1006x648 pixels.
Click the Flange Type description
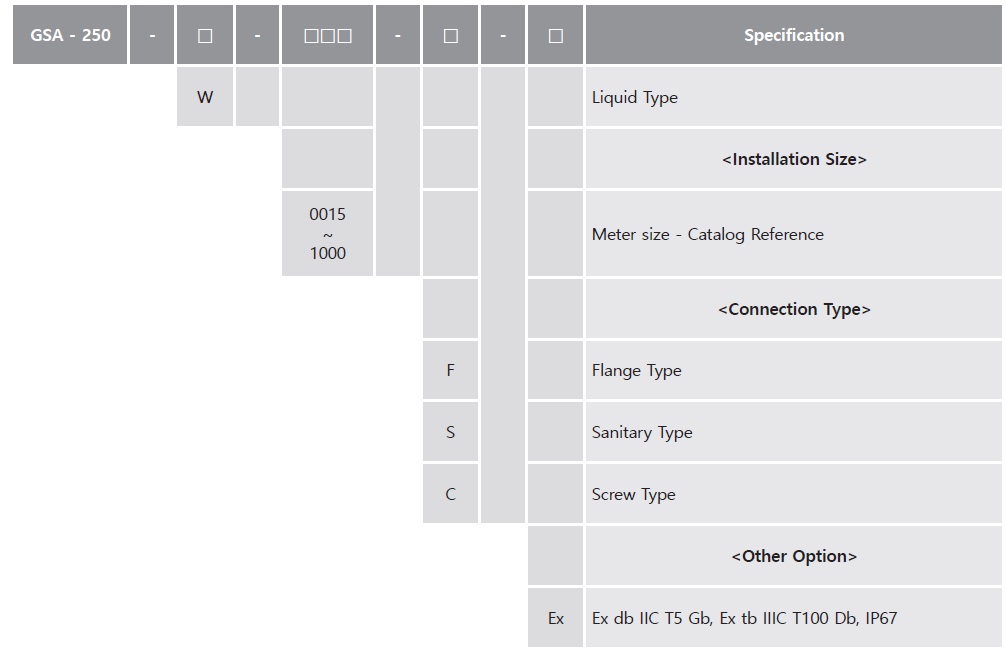tap(637, 370)
